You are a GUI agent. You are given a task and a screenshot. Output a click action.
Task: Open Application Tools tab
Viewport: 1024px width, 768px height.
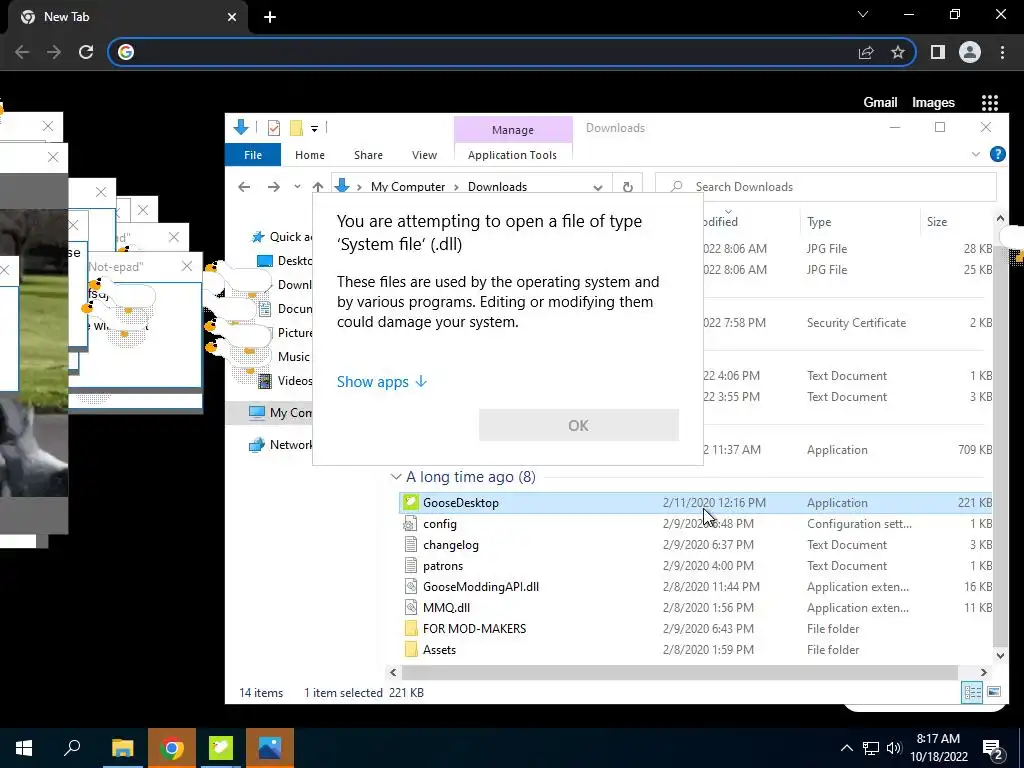pyautogui.click(x=513, y=155)
